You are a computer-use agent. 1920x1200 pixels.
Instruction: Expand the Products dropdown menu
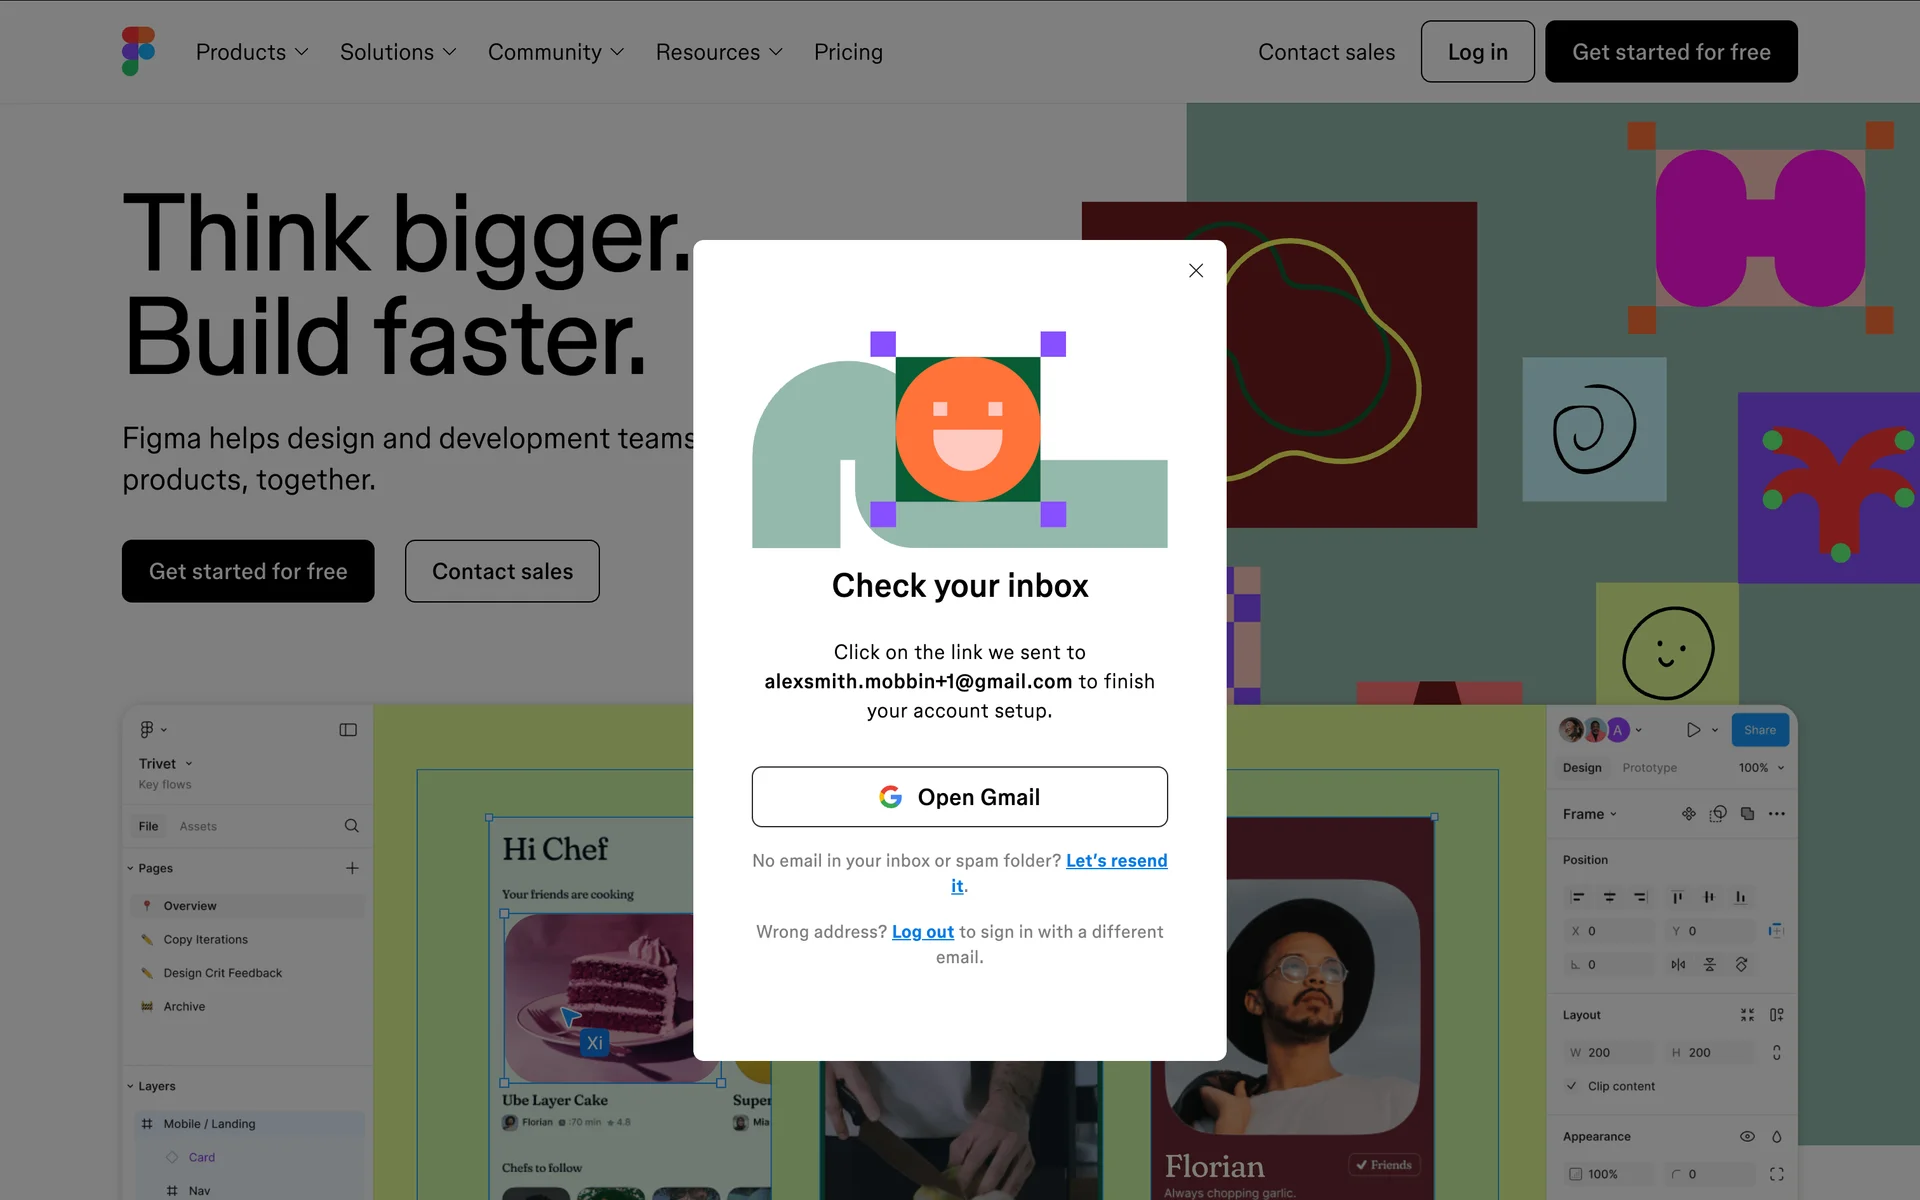[251, 52]
